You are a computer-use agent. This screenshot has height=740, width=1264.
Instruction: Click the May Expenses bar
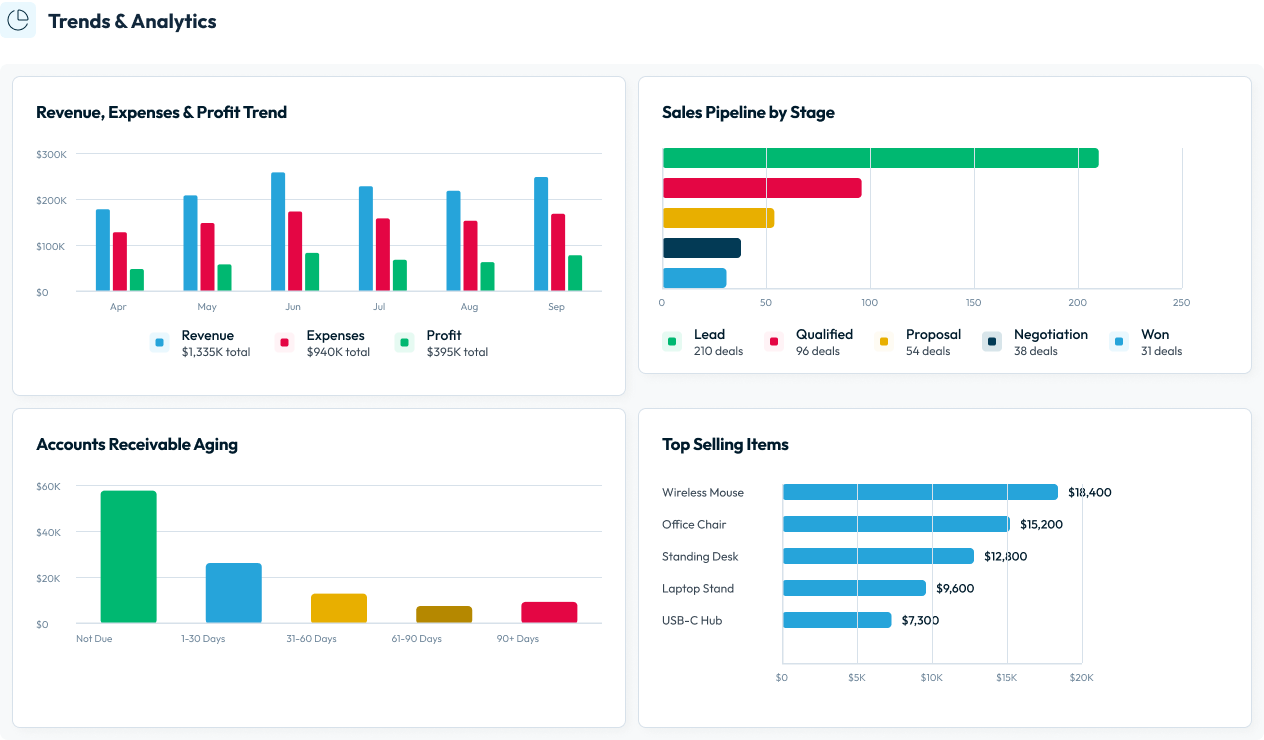pyautogui.click(x=207, y=257)
